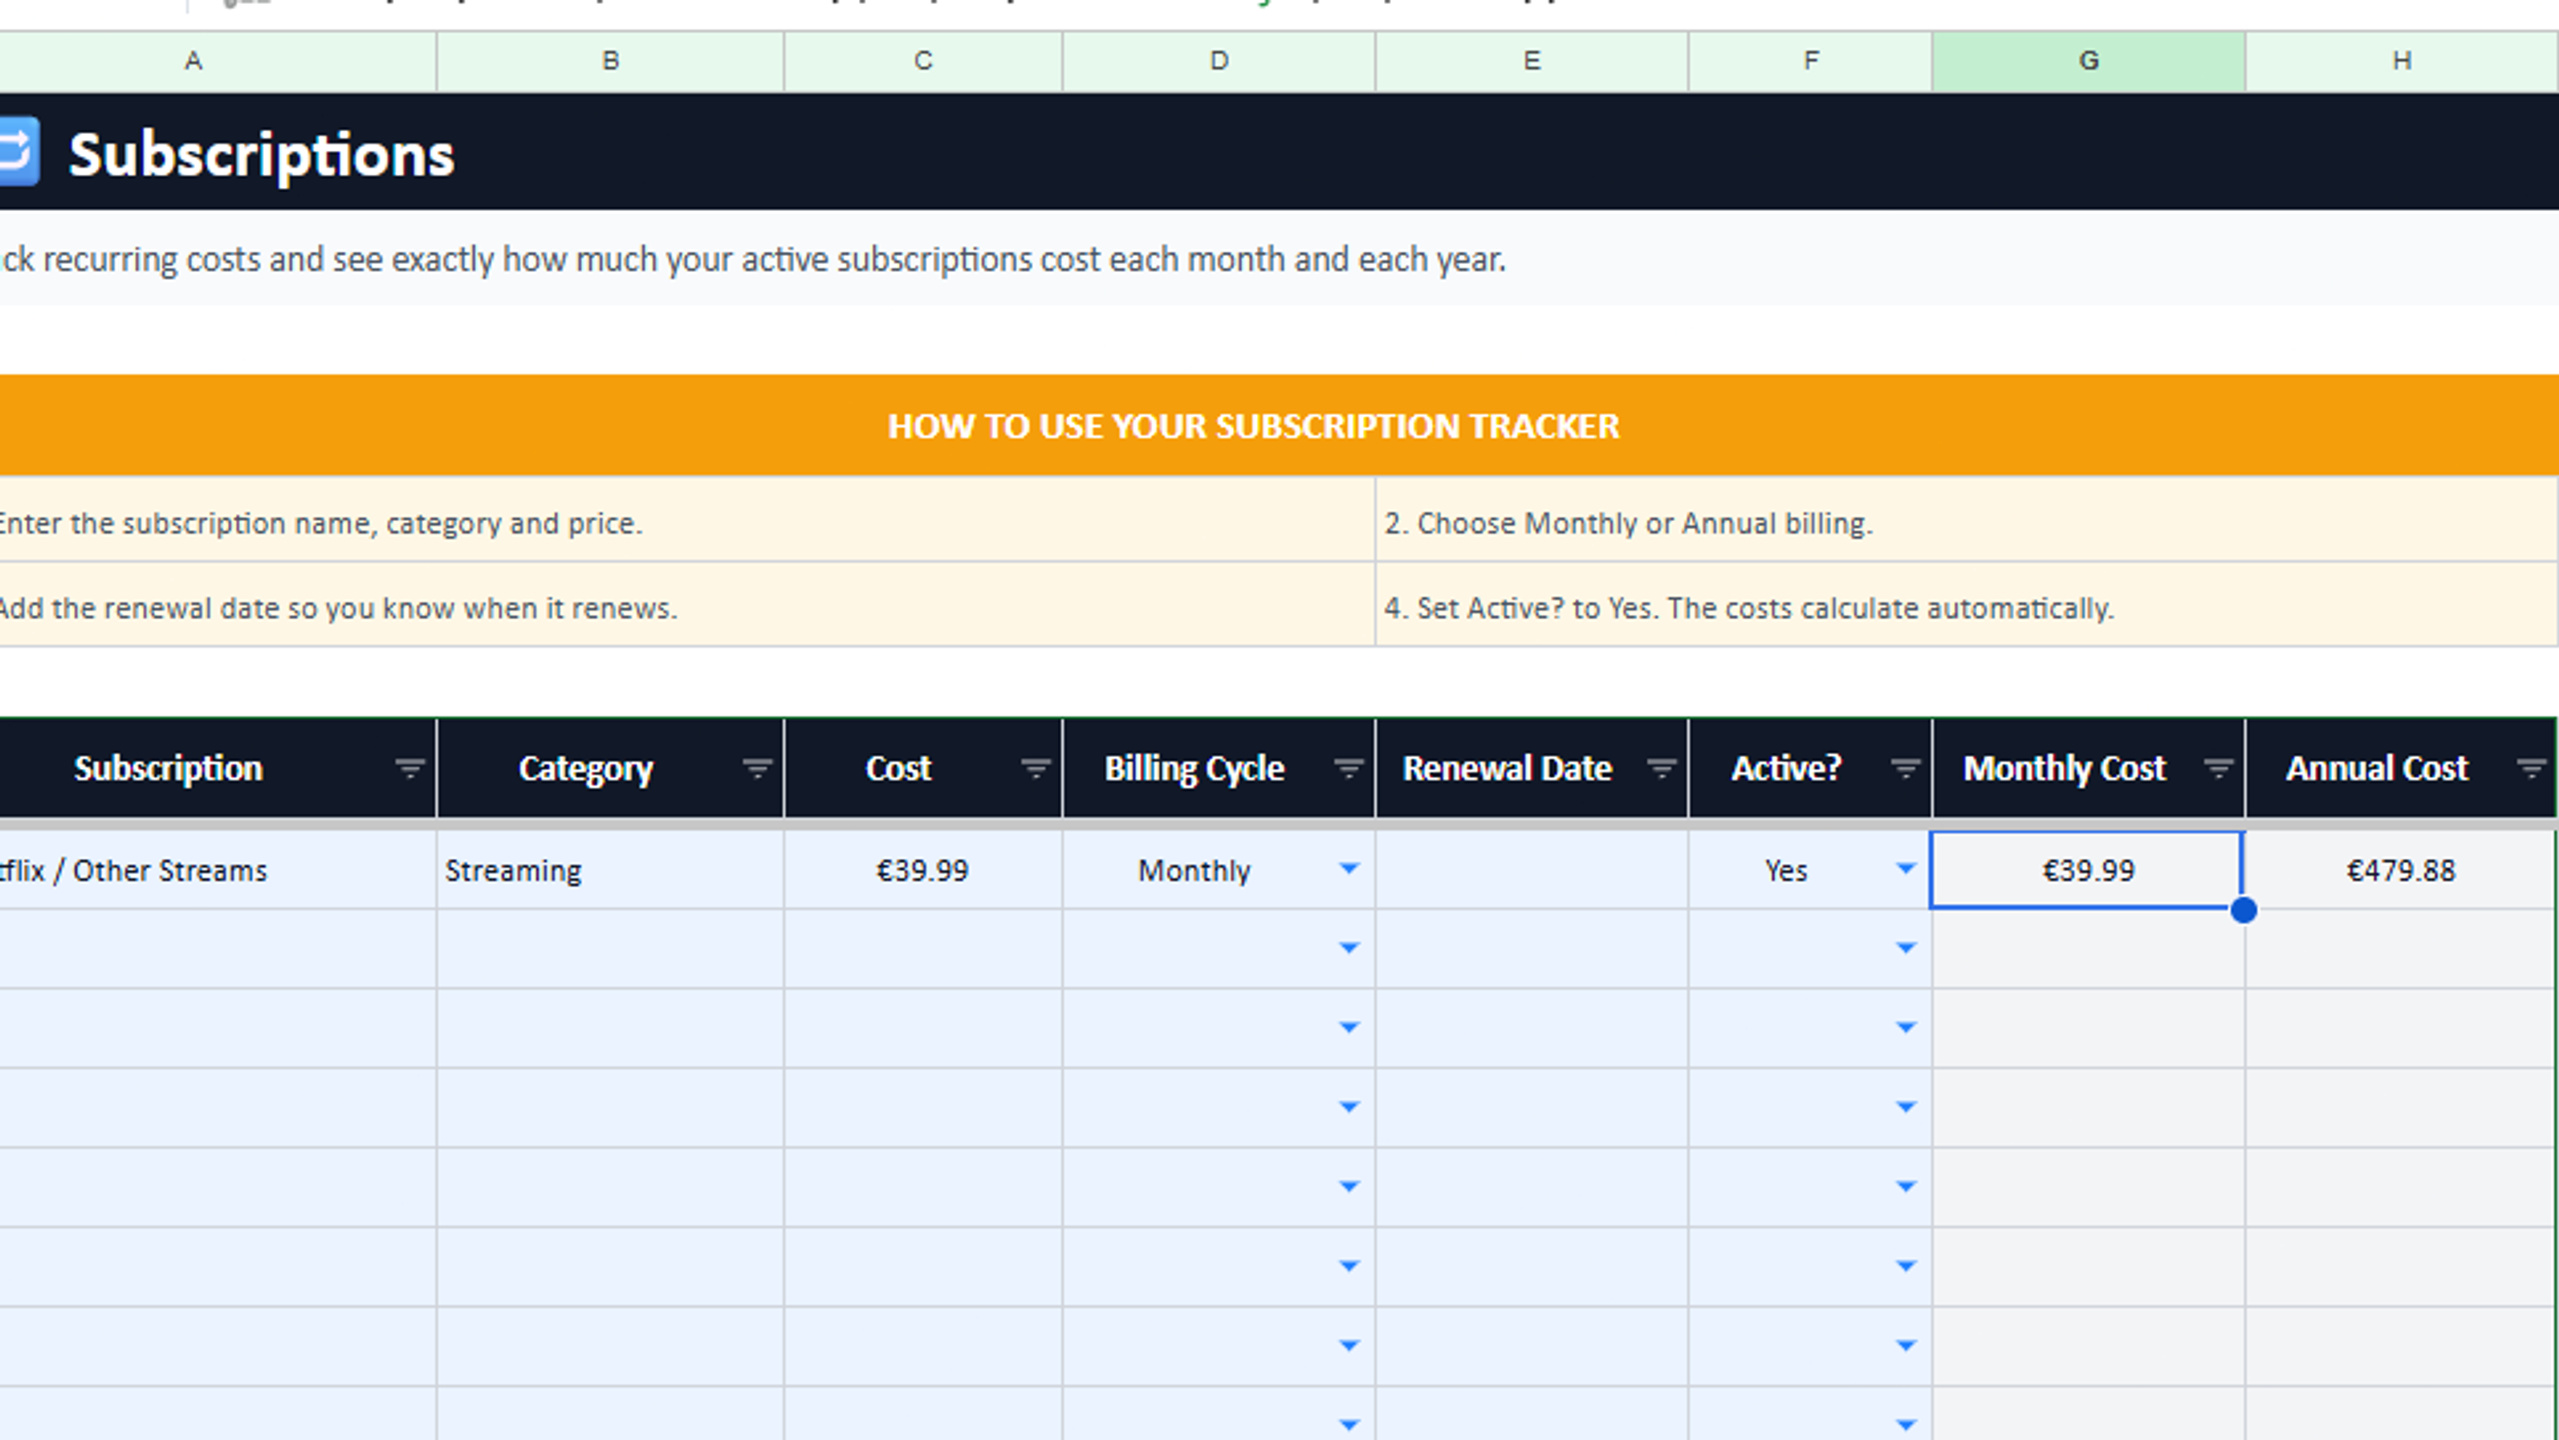Open the Yes active status dropdown arrow
The width and height of the screenshot is (2559, 1440).
coord(1906,868)
